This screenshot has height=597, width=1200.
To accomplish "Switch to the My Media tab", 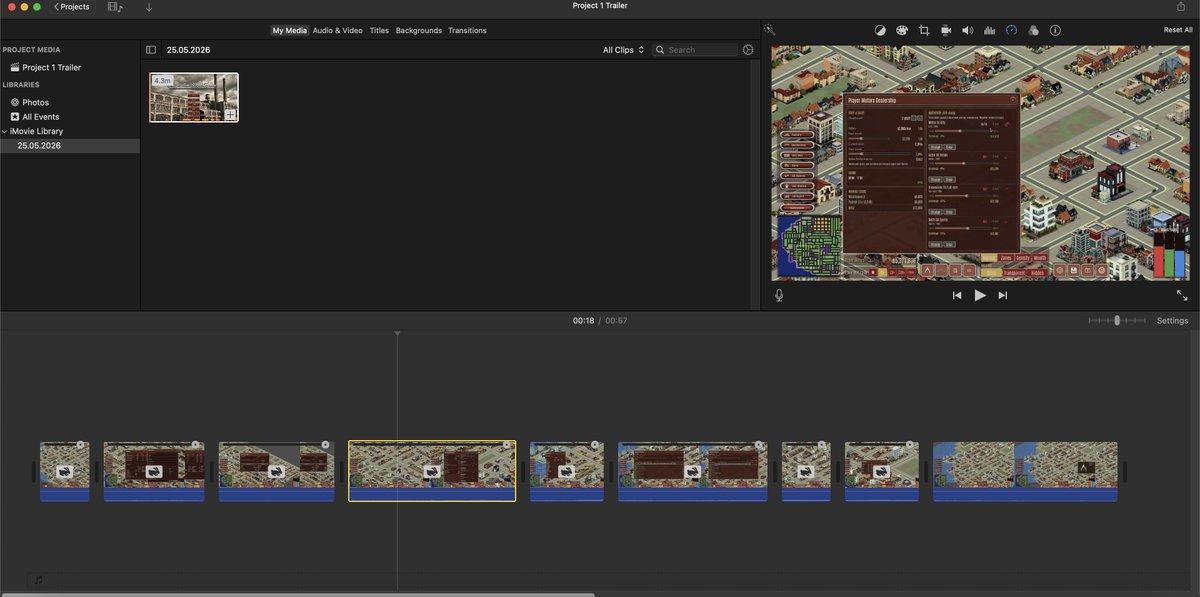I will point(290,30).
